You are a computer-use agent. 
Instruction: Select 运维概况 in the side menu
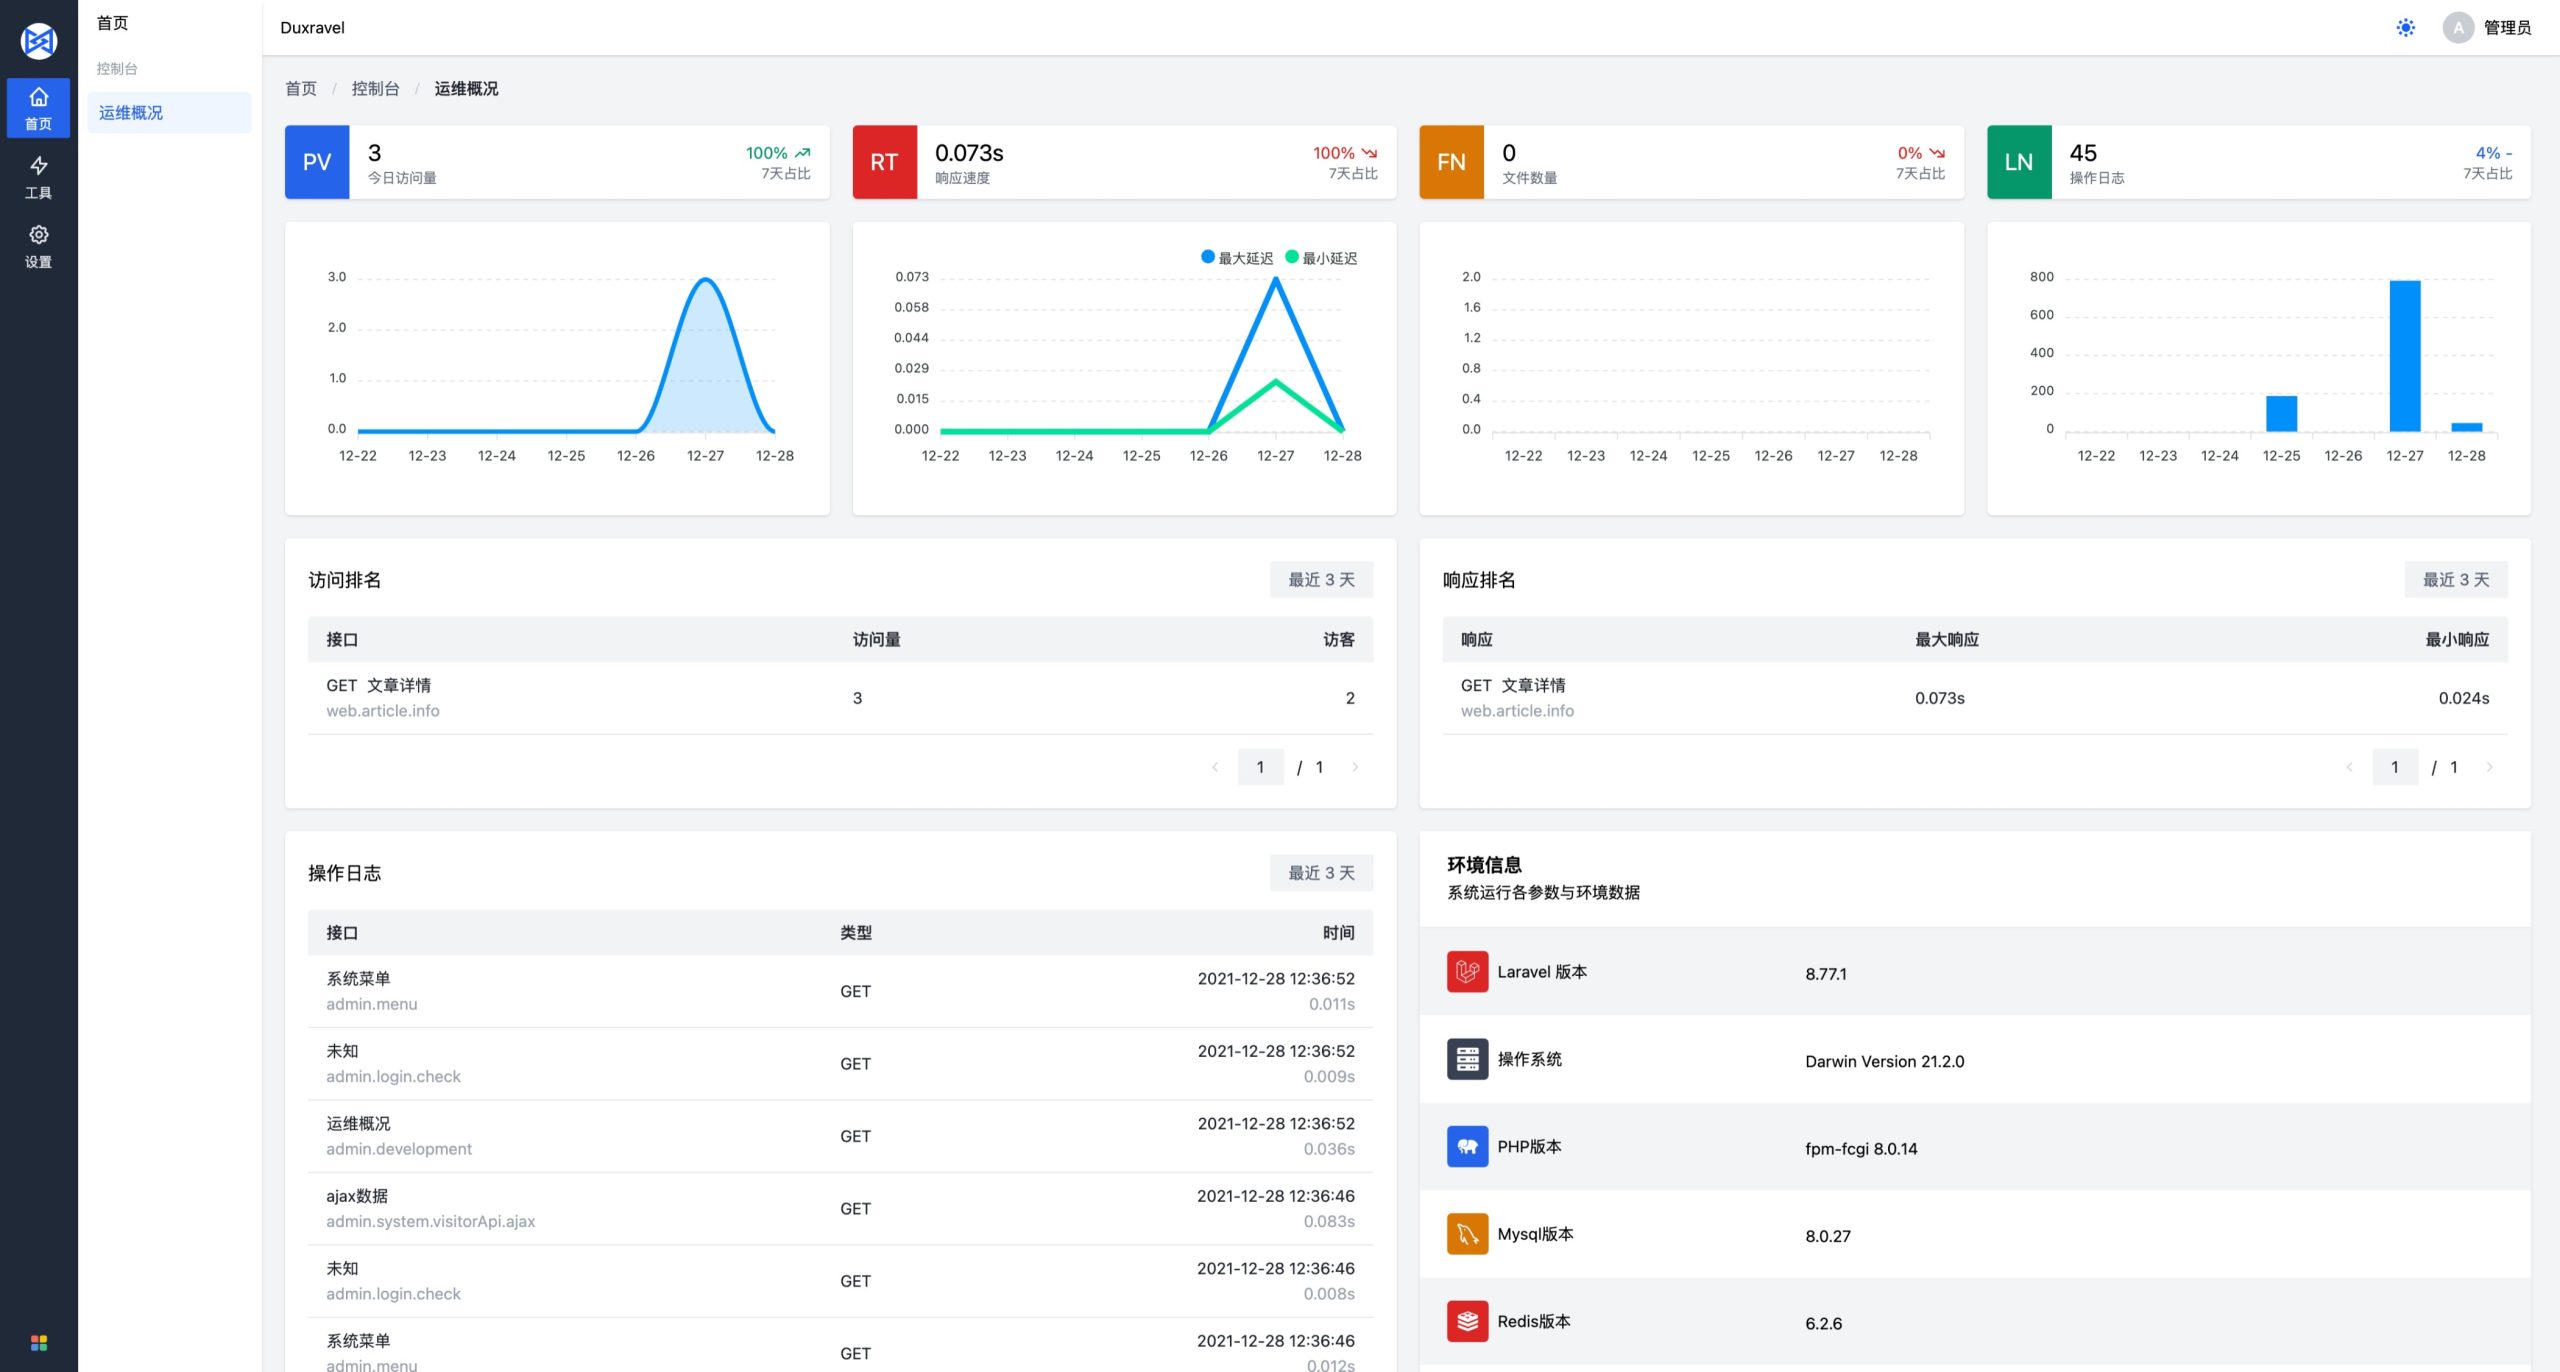point(131,113)
